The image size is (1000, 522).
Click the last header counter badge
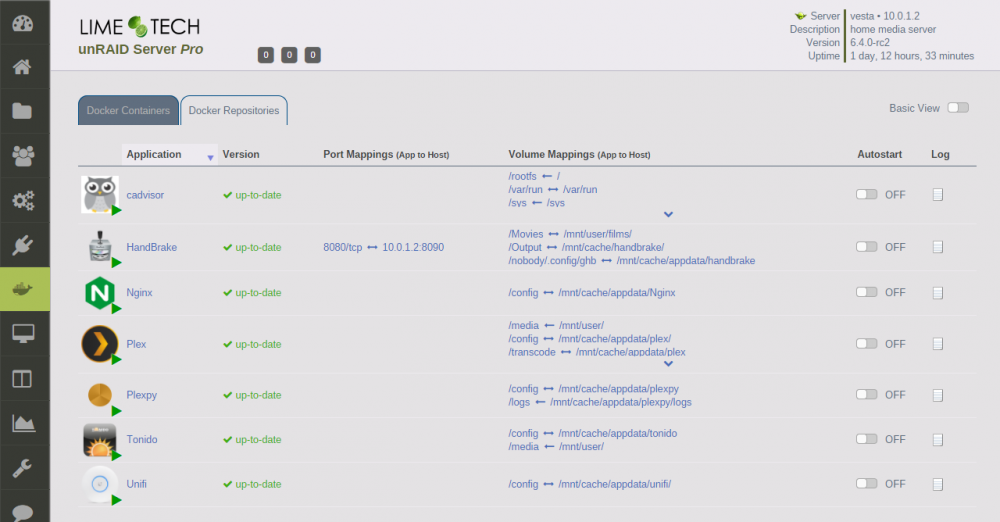click(312, 55)
